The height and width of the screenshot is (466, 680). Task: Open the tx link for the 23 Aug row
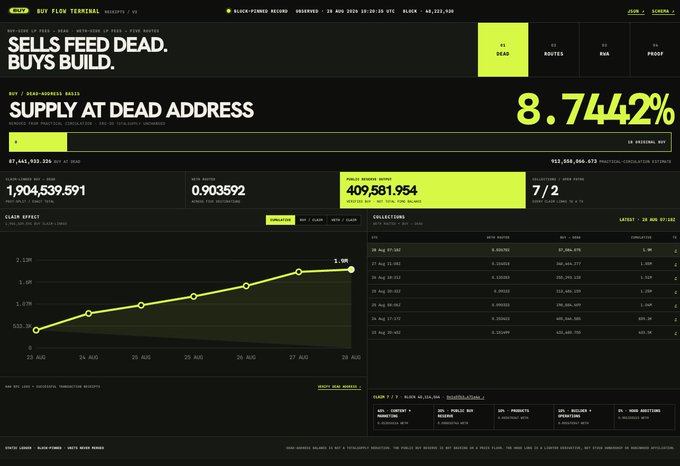[675, 333]
